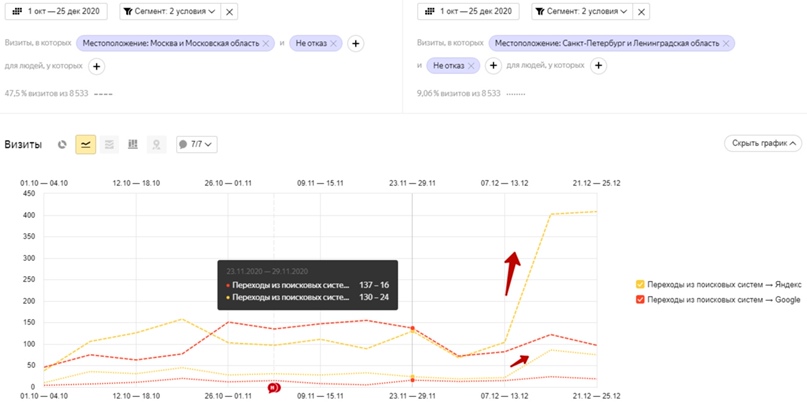Click the 47,5 % визитов из 8 533 text
Image resolution: width=807 pixels, height=410 pixels.
pyautogui.click(x=46, y=94)
